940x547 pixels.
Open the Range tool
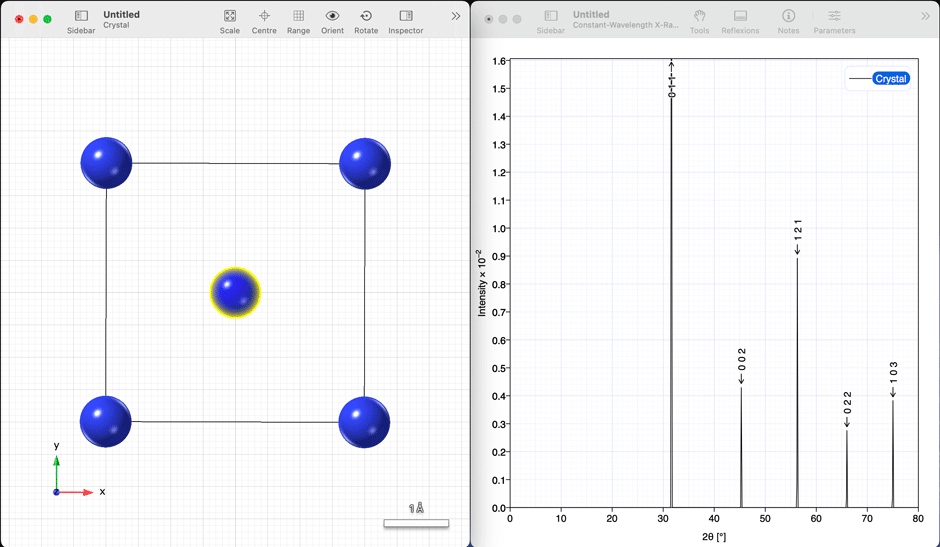point(298,17)
